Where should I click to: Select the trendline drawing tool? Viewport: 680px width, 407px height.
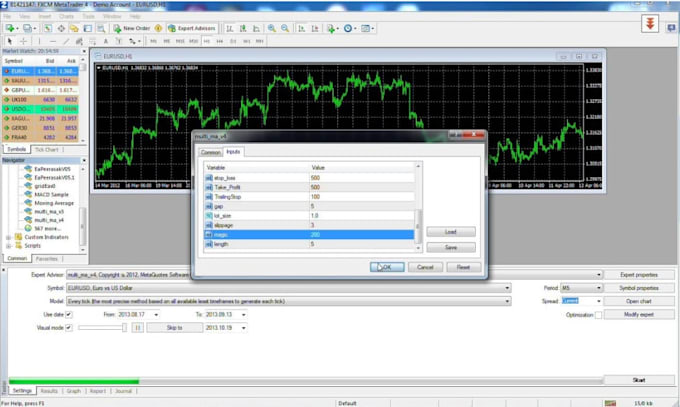[66, 41]
